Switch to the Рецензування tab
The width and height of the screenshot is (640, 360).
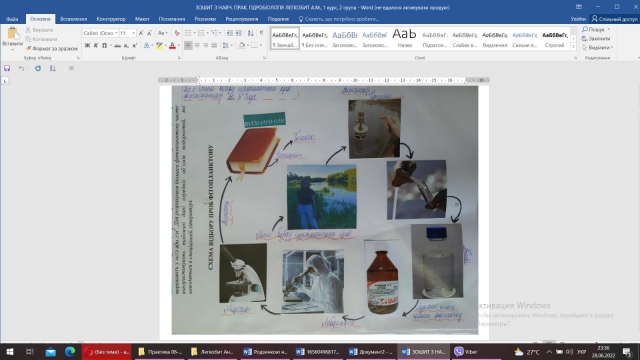[x=242, y=19]
